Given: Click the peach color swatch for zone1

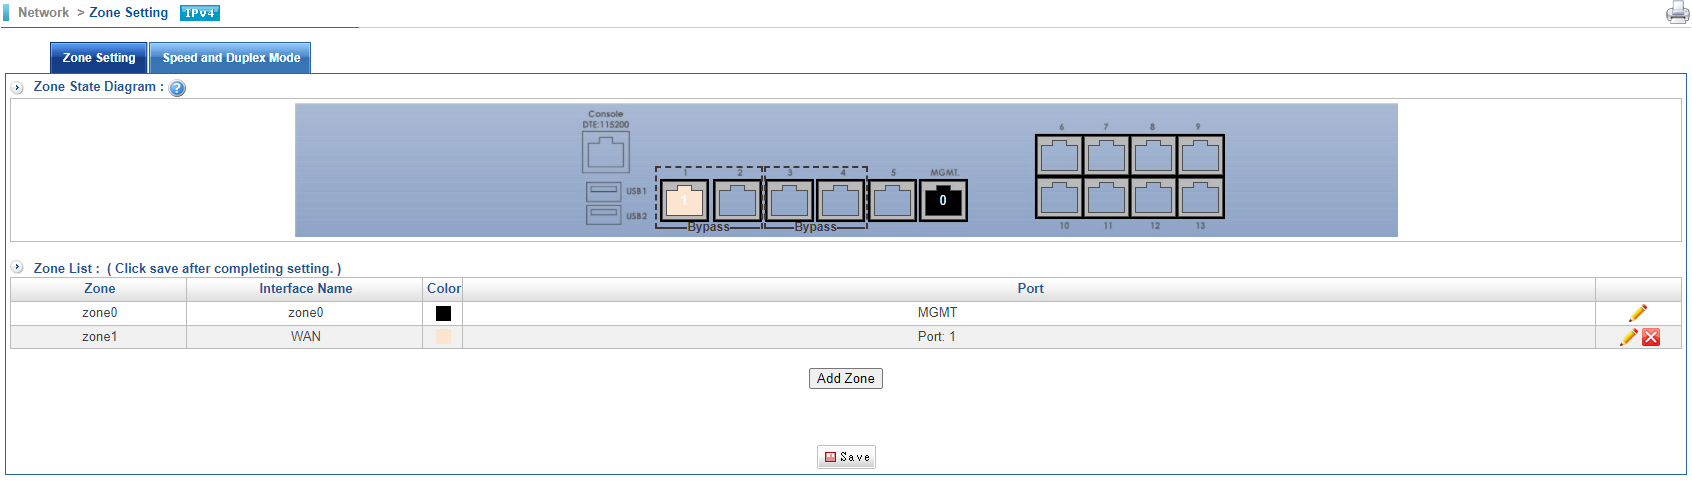Looking at the screenshot, I should (443, 337).
